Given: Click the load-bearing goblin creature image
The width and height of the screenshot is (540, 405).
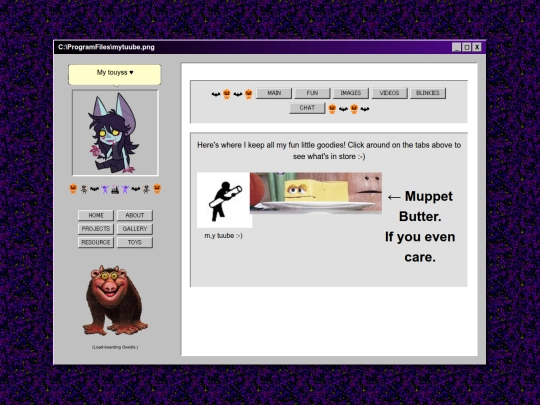Looking at the screenshot, I should coord(115,300).
